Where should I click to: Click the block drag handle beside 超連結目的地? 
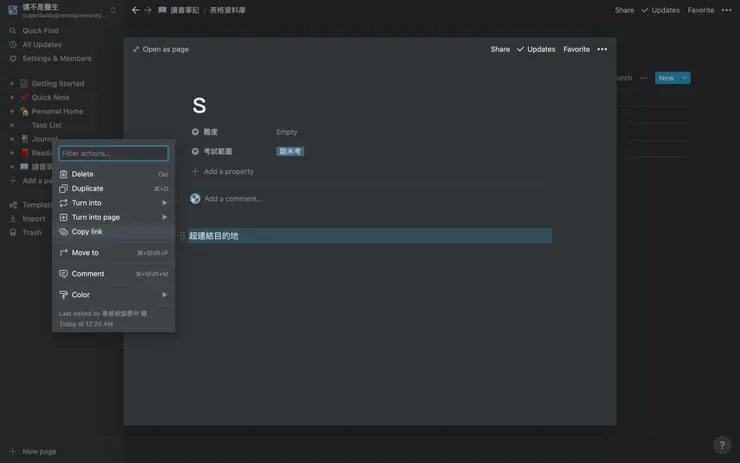[x=182, y=236]
